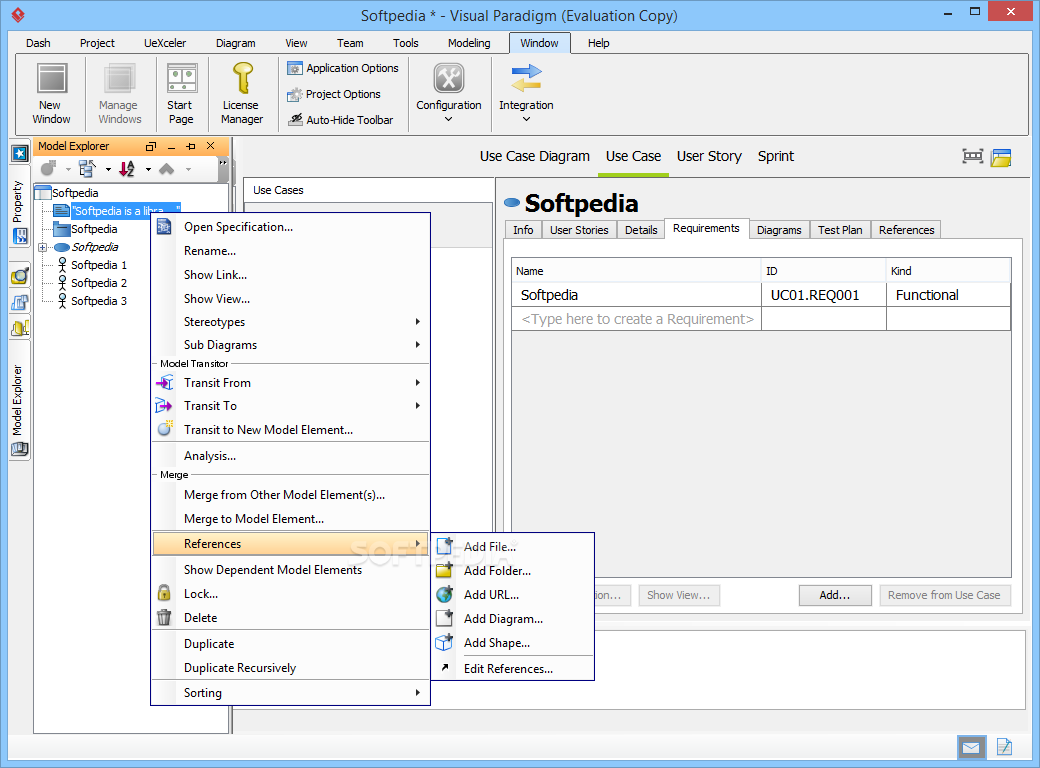Click the A-Z sort icon in Model Explorer
Viewport: 1040px width, 768px height.
(127, 169)
